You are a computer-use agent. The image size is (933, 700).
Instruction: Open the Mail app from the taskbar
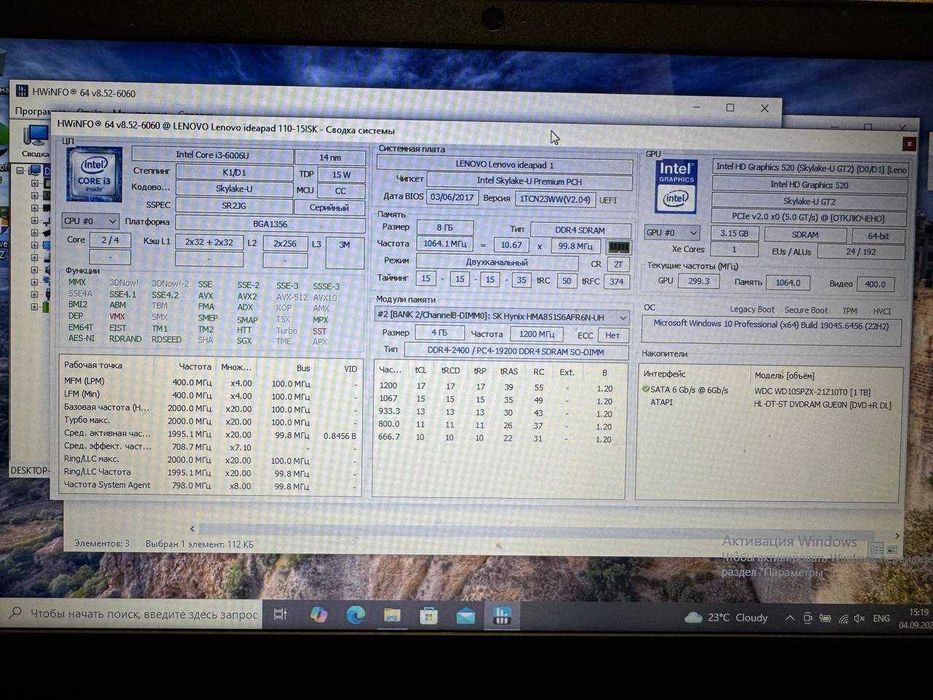(465, 617)
